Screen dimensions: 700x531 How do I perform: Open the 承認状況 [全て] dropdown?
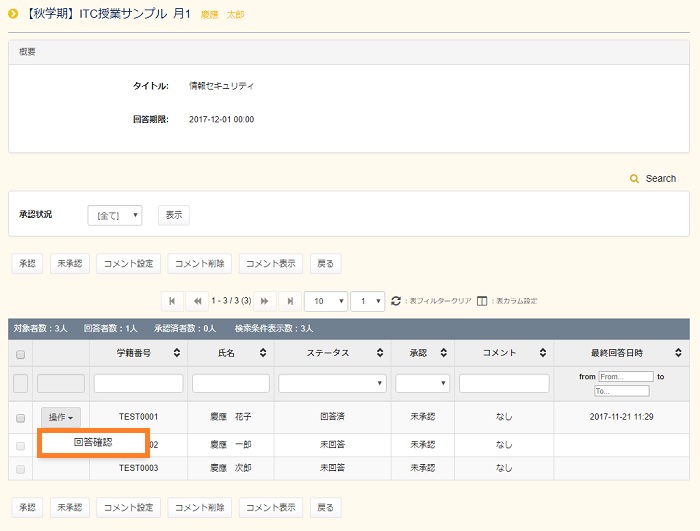point(114,215)
